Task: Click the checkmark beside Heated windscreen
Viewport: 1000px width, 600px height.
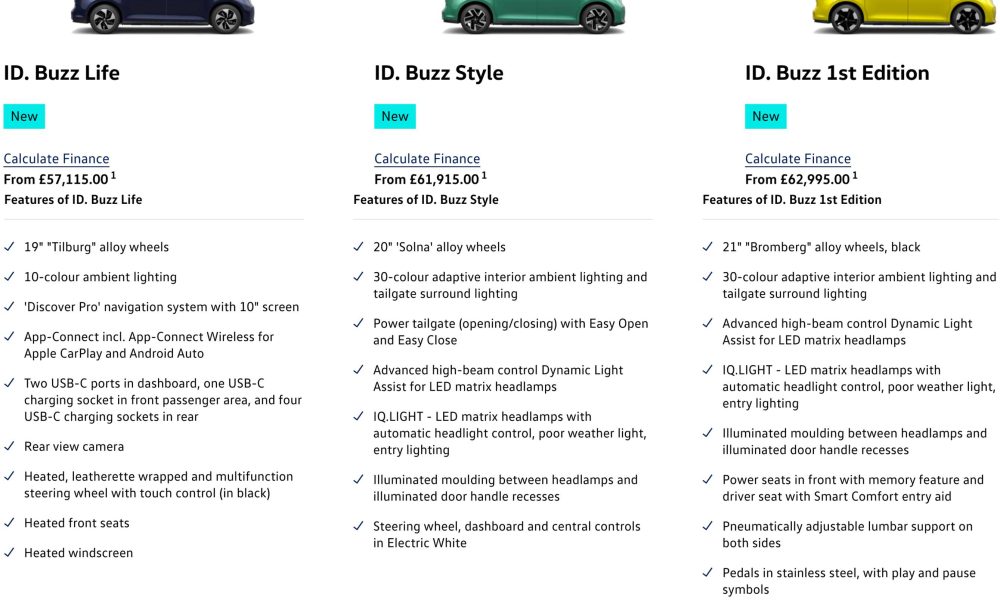Action: point(9,553)
